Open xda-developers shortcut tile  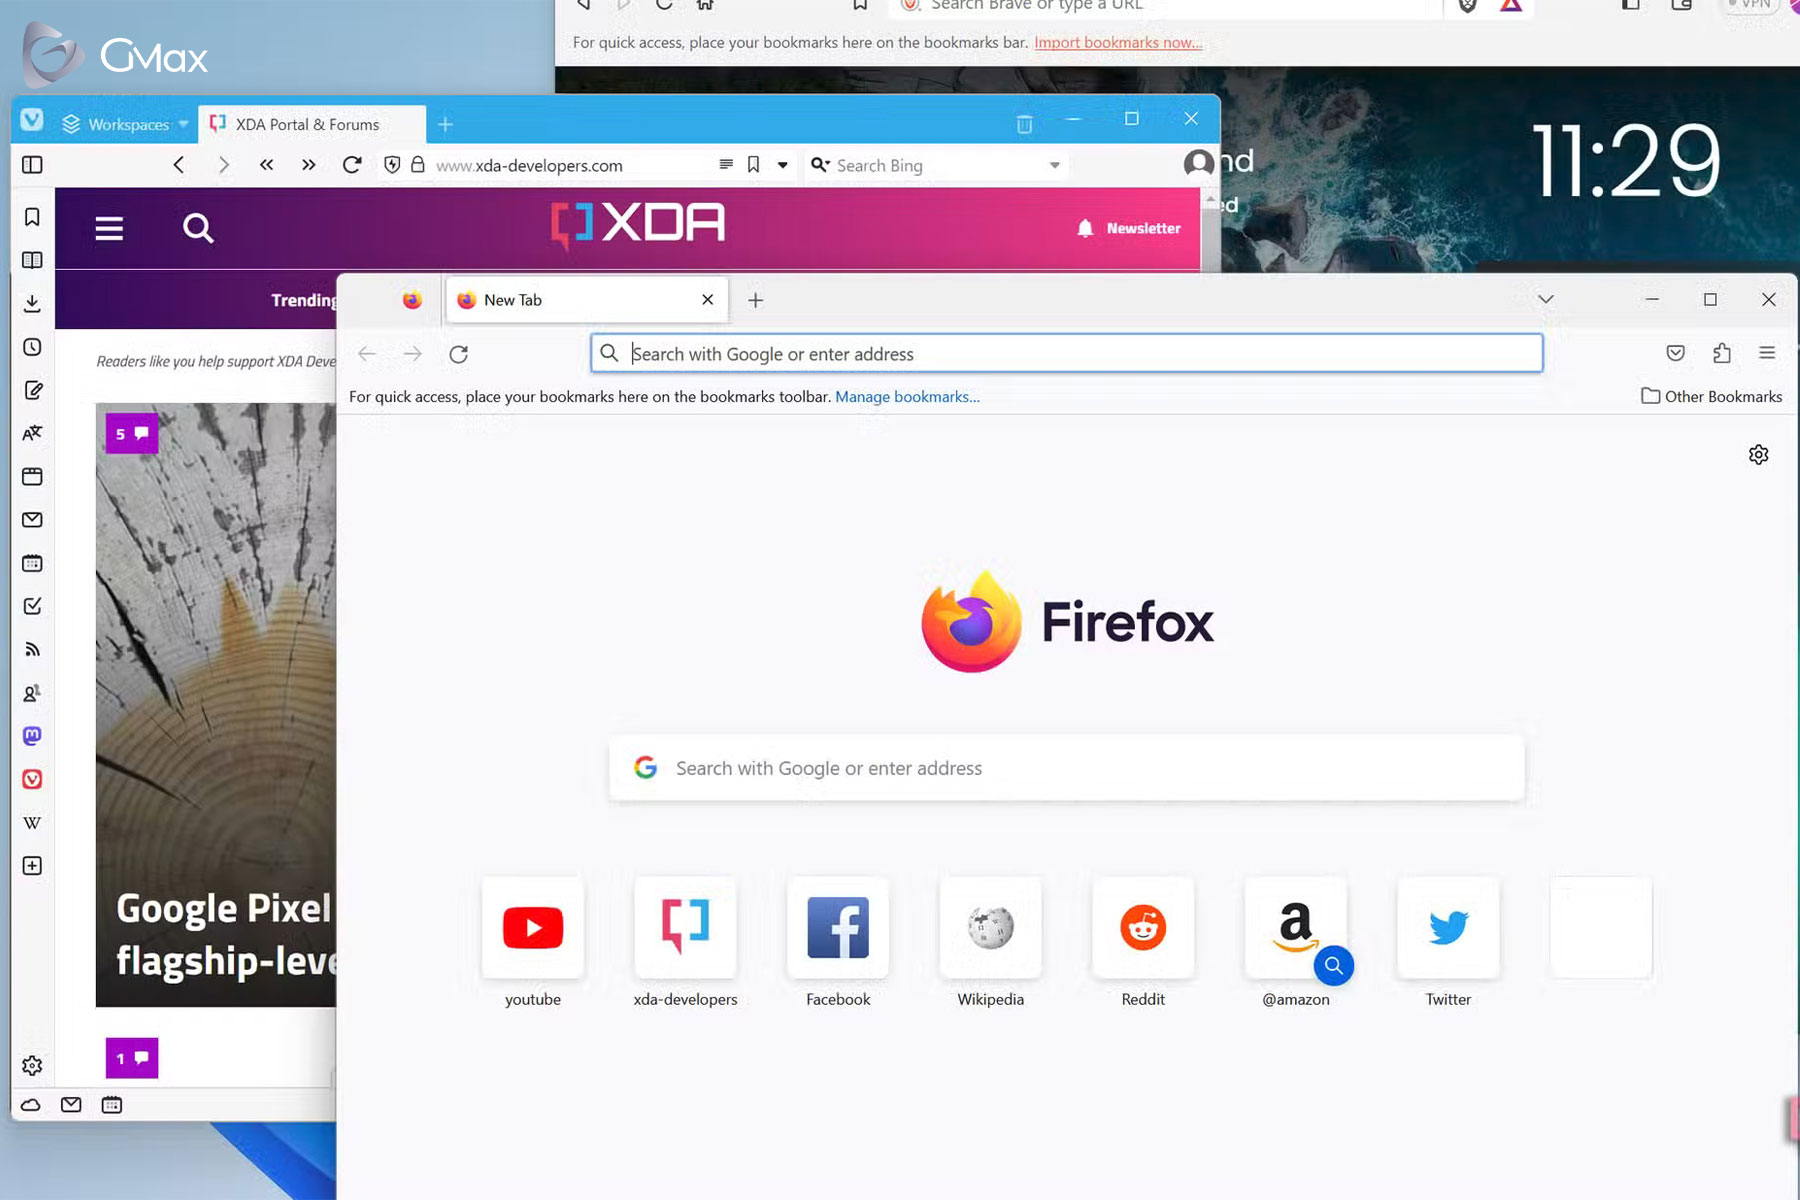[685, 927]
